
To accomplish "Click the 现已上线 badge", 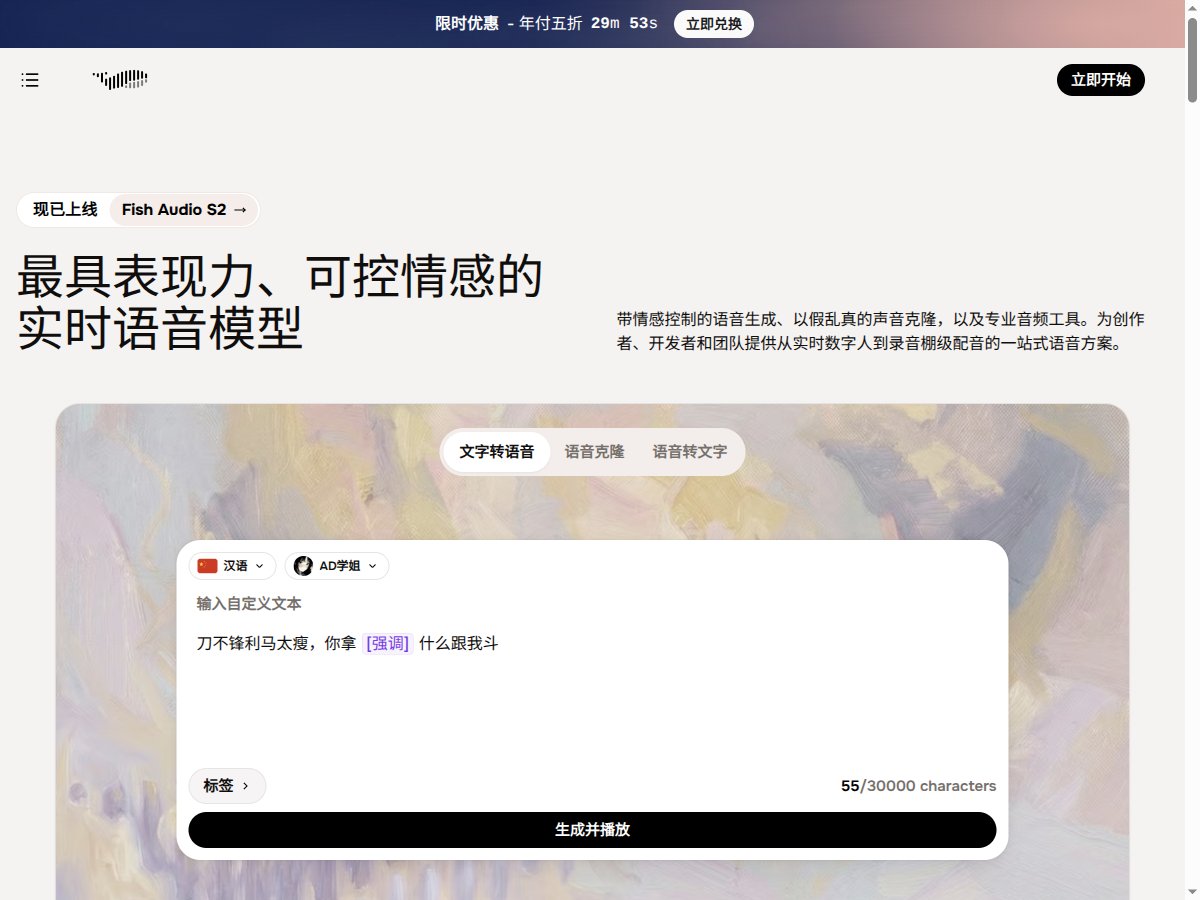I will pos(65,210).
